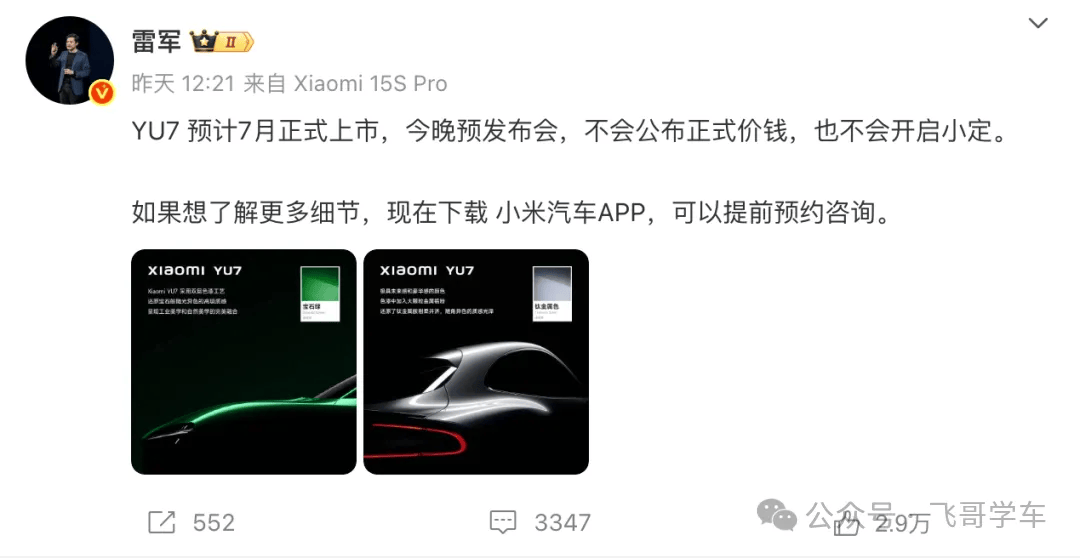Open the titanium silver YU7 image thumbnail
The image size is (1080, 558).
pyautogui.click(x=476, y=362)
